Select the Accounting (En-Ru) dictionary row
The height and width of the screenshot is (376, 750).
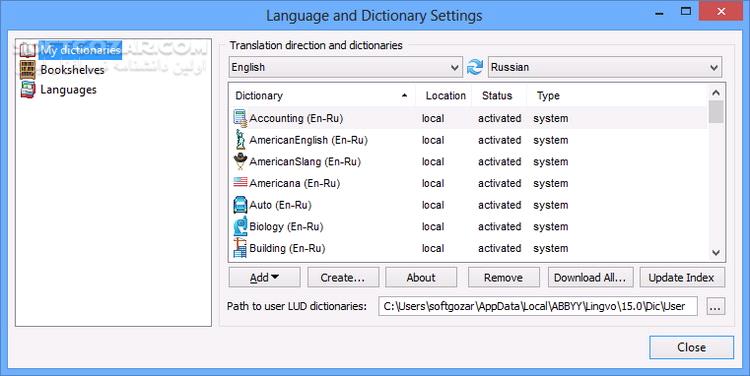point(469,118)
